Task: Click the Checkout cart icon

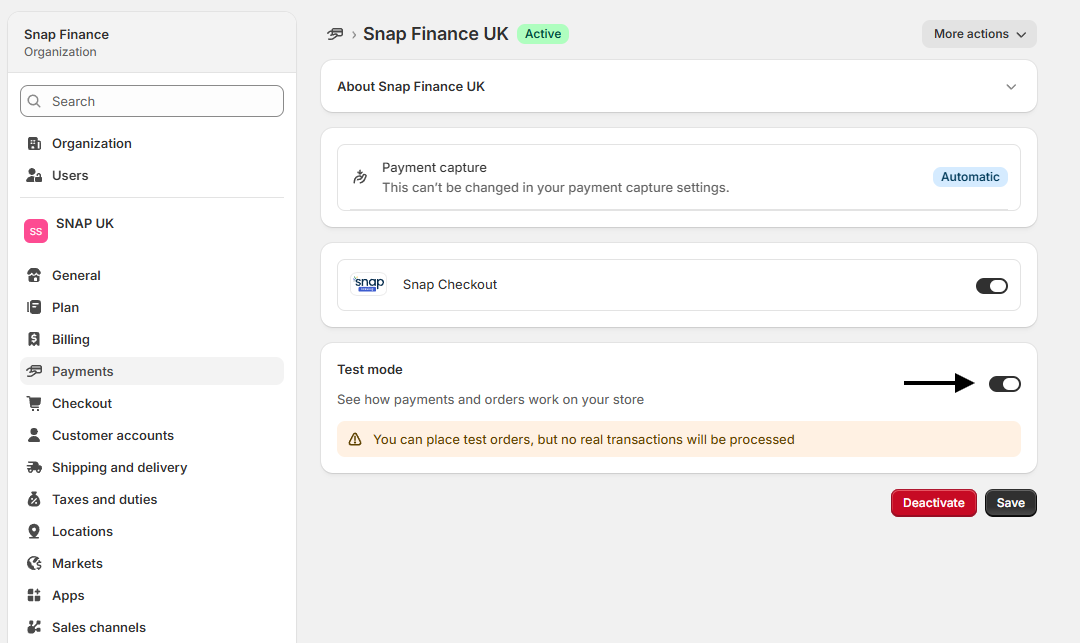Action: coord(34,403)
